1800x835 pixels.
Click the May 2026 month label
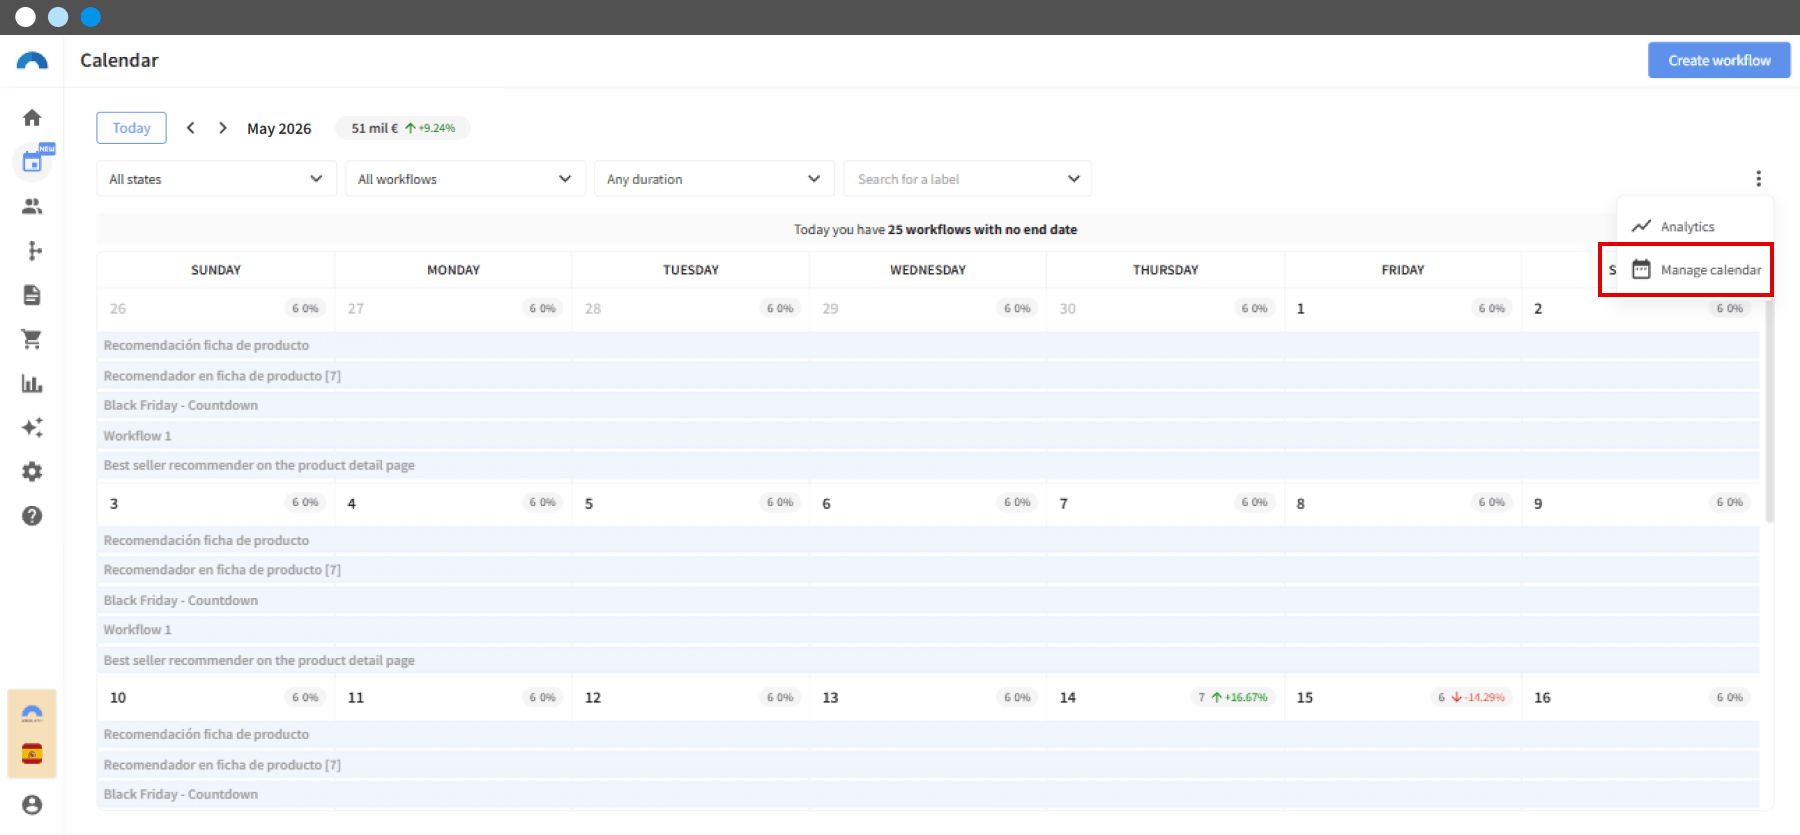pyautogui.click(x=279, y=129)
